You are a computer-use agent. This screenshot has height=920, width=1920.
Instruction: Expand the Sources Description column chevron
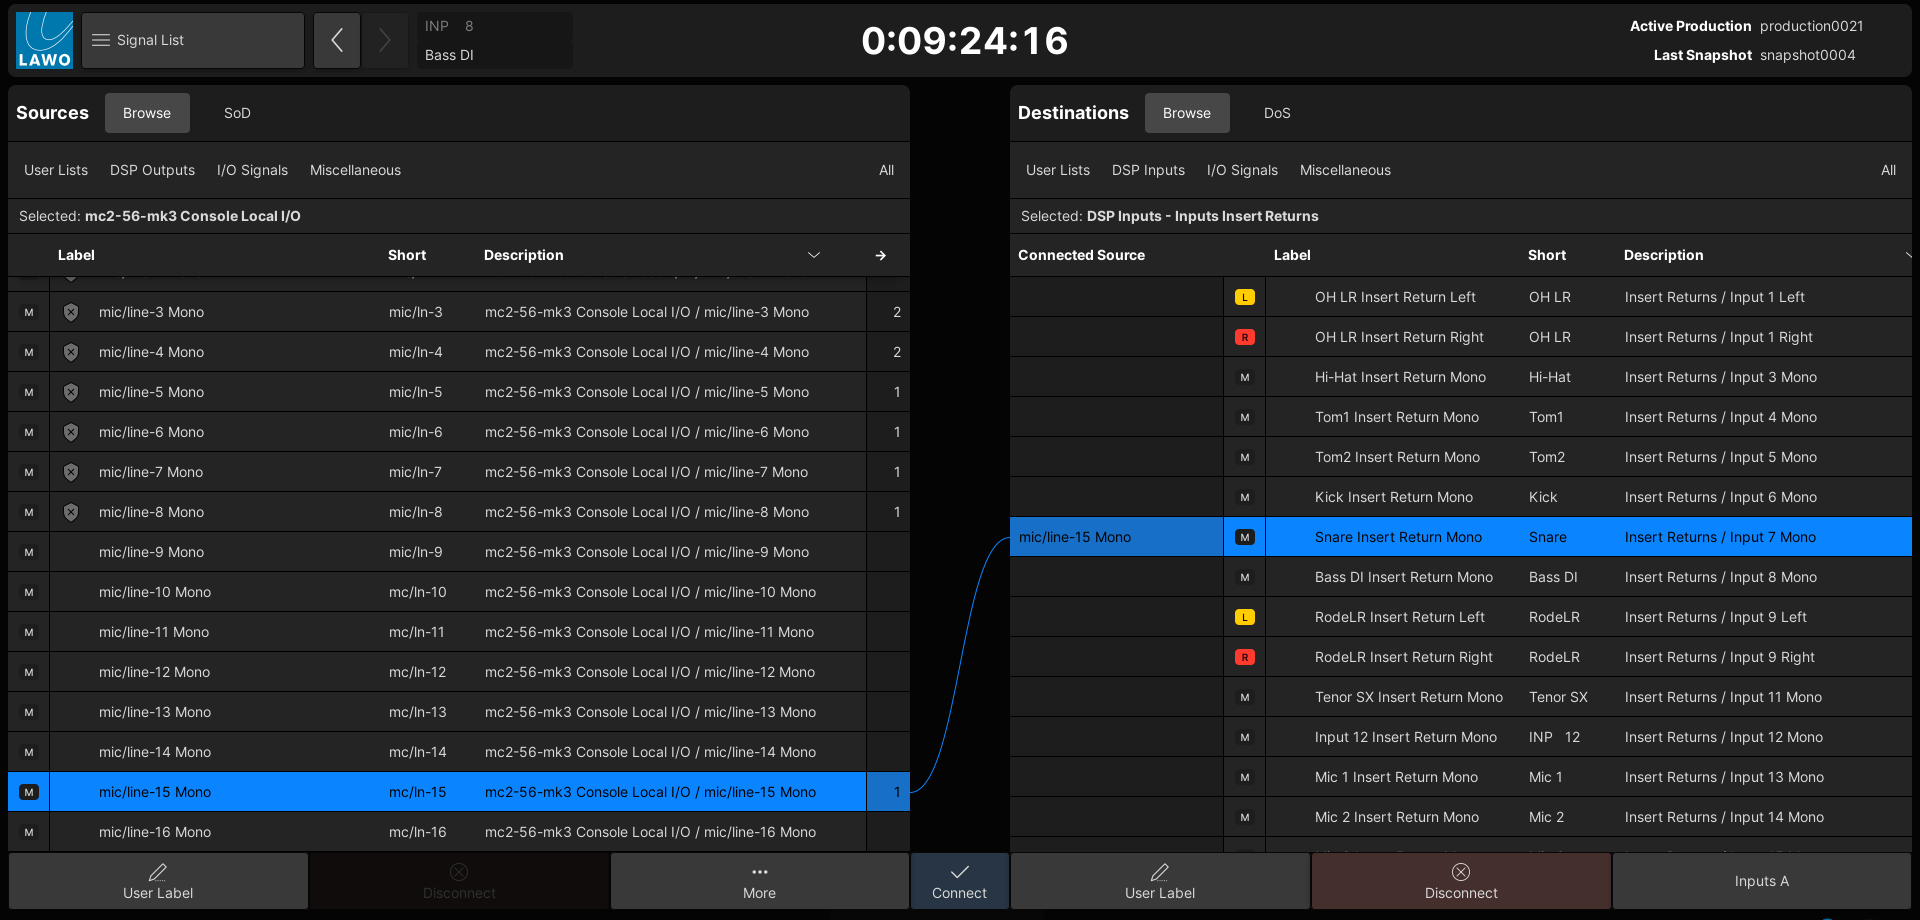pos(814,255)
